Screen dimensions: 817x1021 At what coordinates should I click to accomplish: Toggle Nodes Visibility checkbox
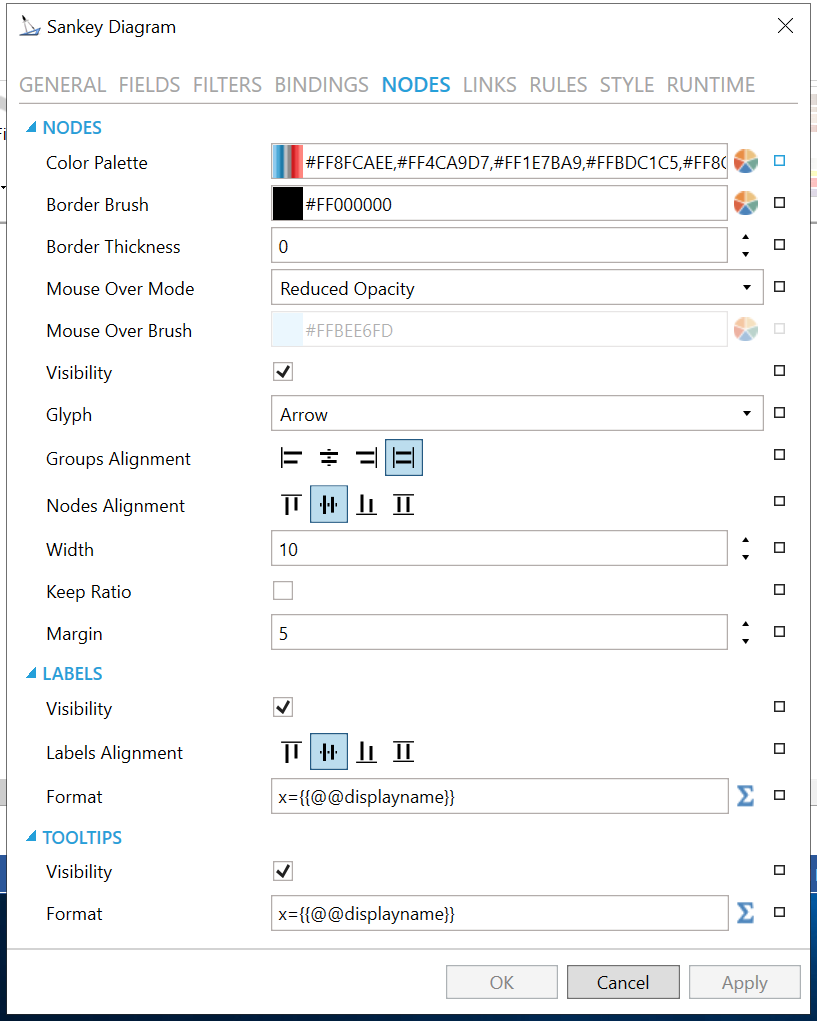pos(283,372)
